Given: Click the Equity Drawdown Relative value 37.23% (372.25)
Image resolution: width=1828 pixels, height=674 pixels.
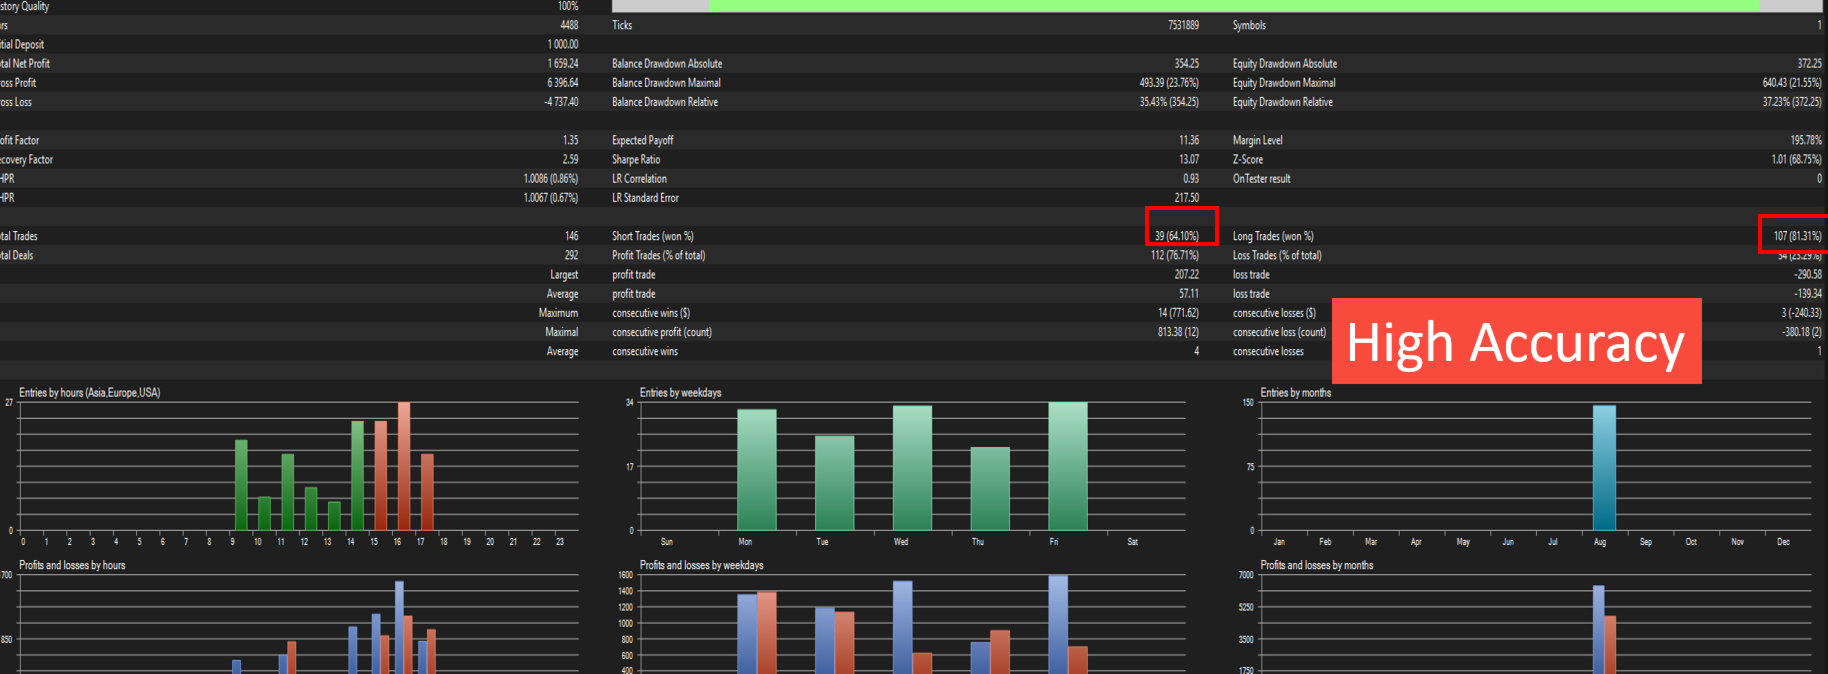Looking at the screenshot, I should pyautogui.click(x=1792, y=102).
